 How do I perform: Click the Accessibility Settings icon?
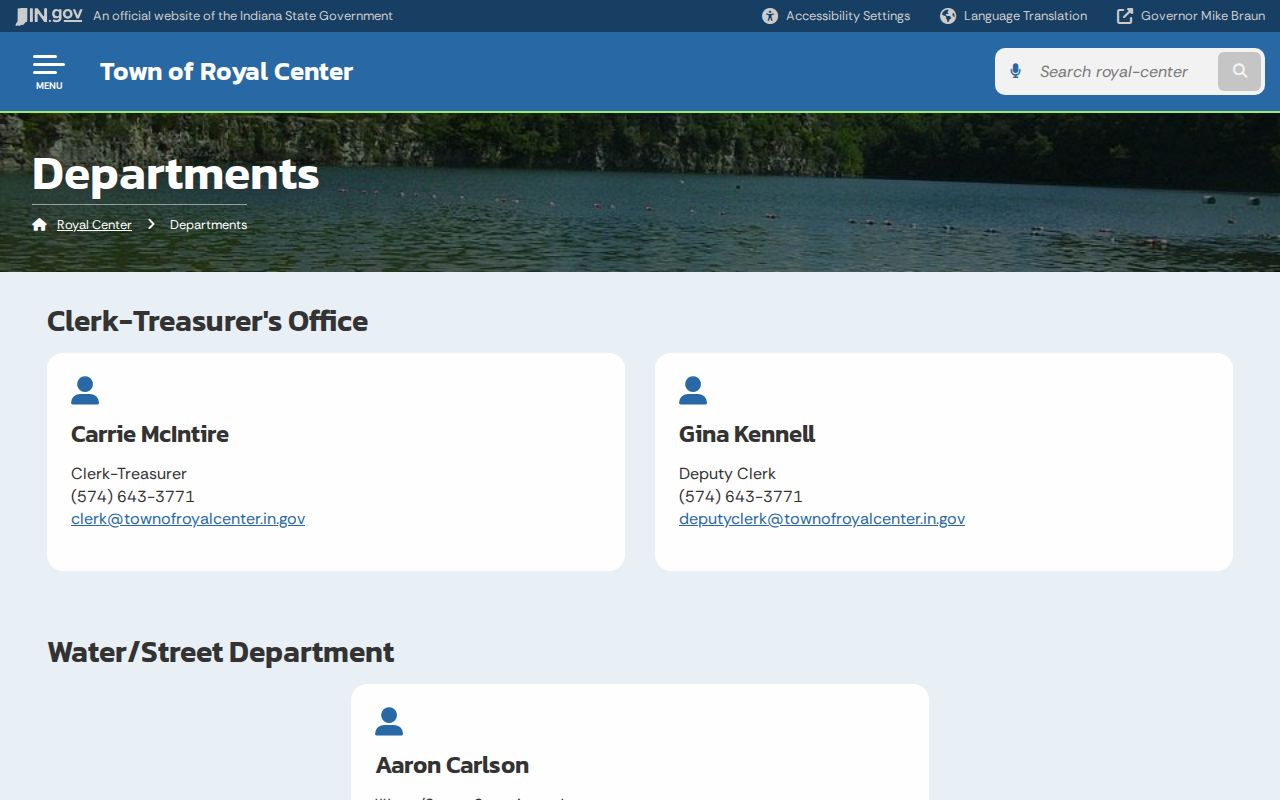[x=770, y=16]
